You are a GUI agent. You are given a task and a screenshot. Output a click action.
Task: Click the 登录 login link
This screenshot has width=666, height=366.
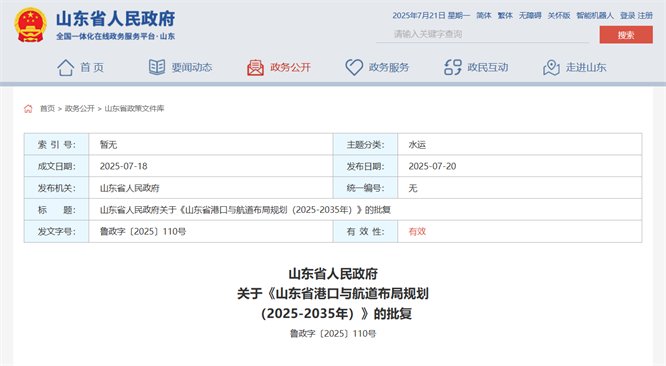pyautogui.click(x=627, y=16)
